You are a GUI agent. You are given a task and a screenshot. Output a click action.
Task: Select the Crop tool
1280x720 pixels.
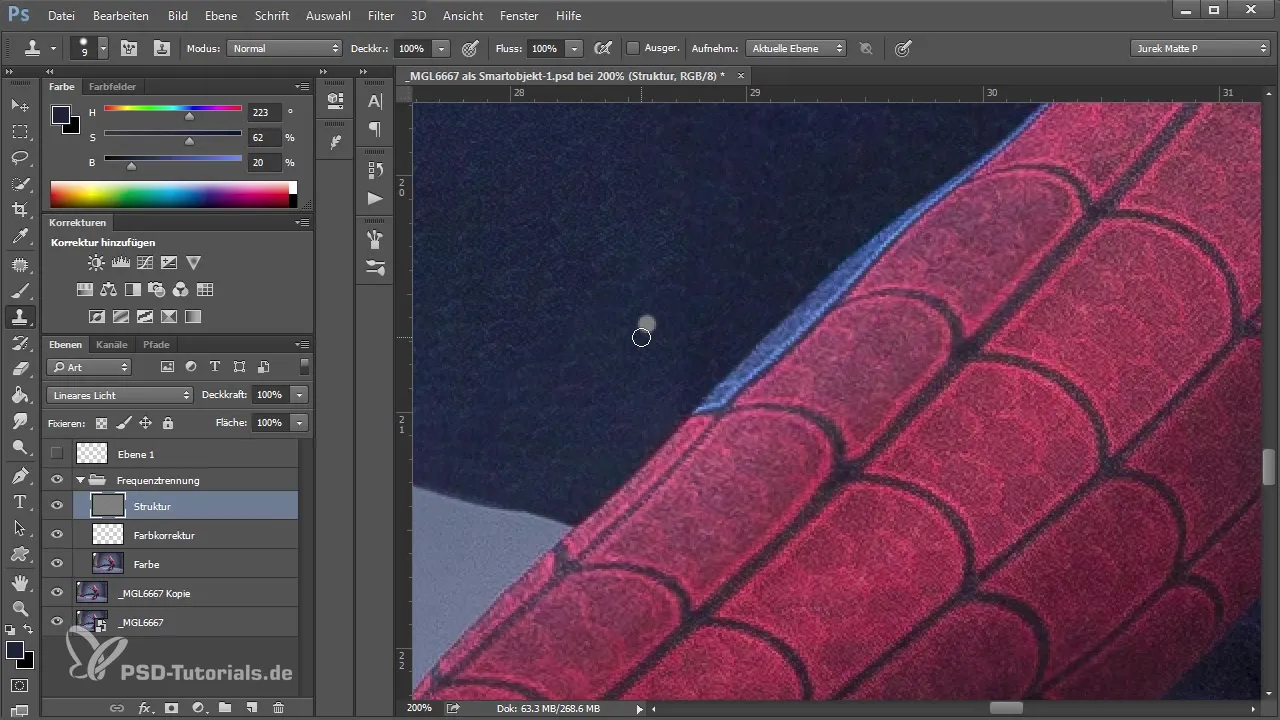[x=19, y=211]
